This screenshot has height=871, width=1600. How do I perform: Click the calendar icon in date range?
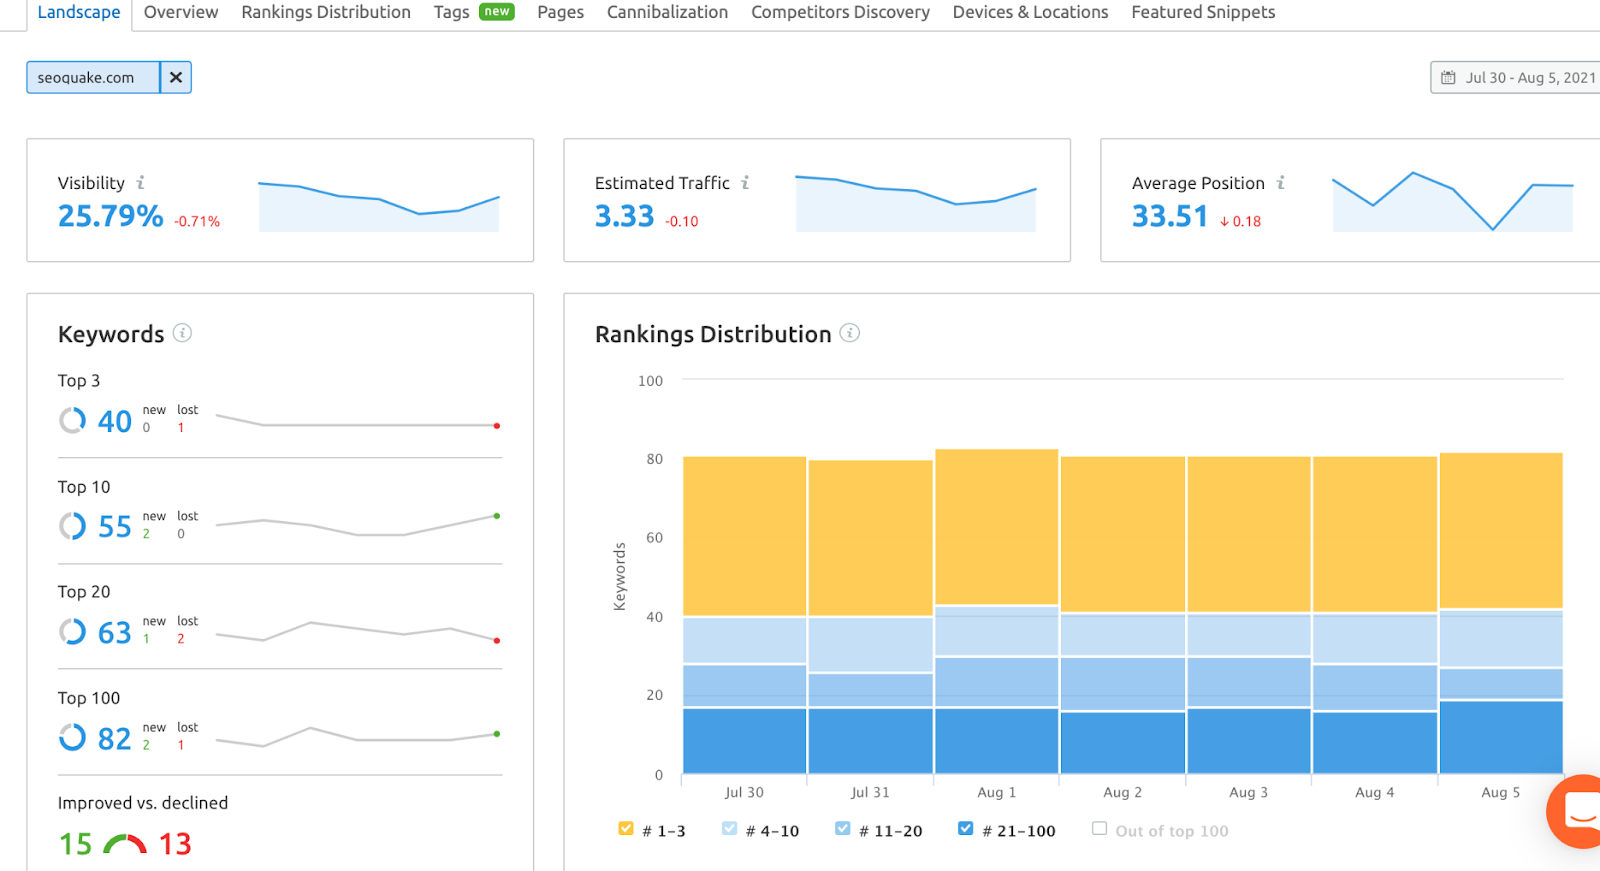[1448, 77]
